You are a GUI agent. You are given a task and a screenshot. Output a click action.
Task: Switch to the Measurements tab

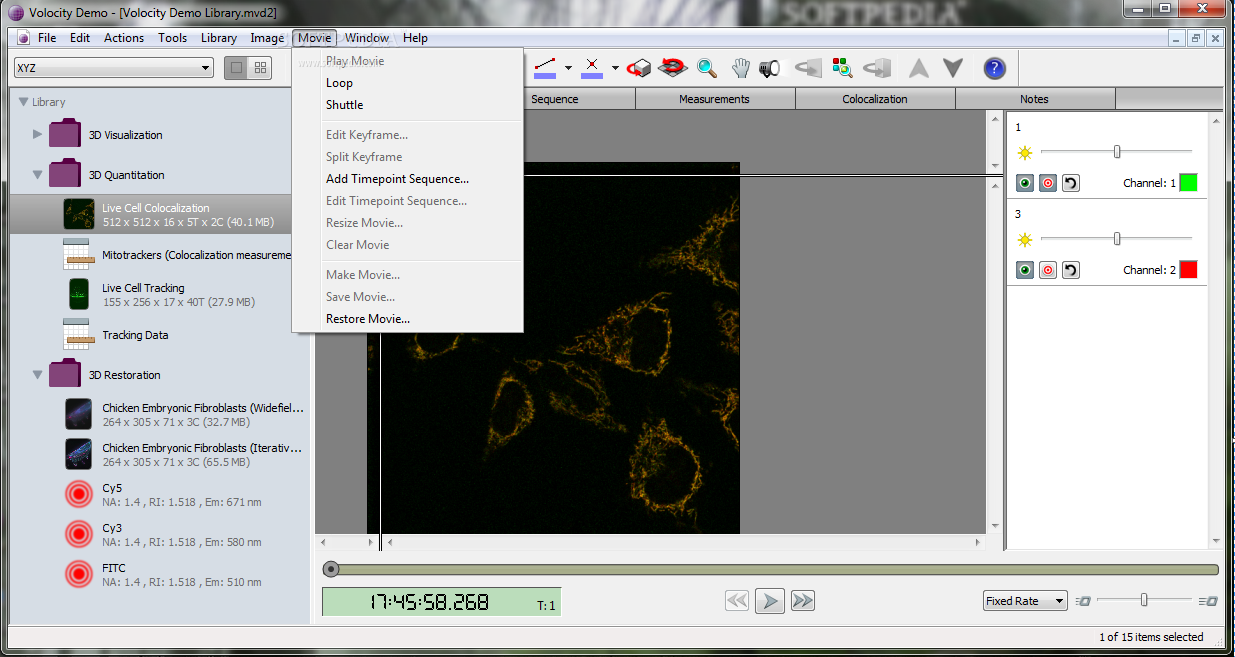[x=715, y=99]
